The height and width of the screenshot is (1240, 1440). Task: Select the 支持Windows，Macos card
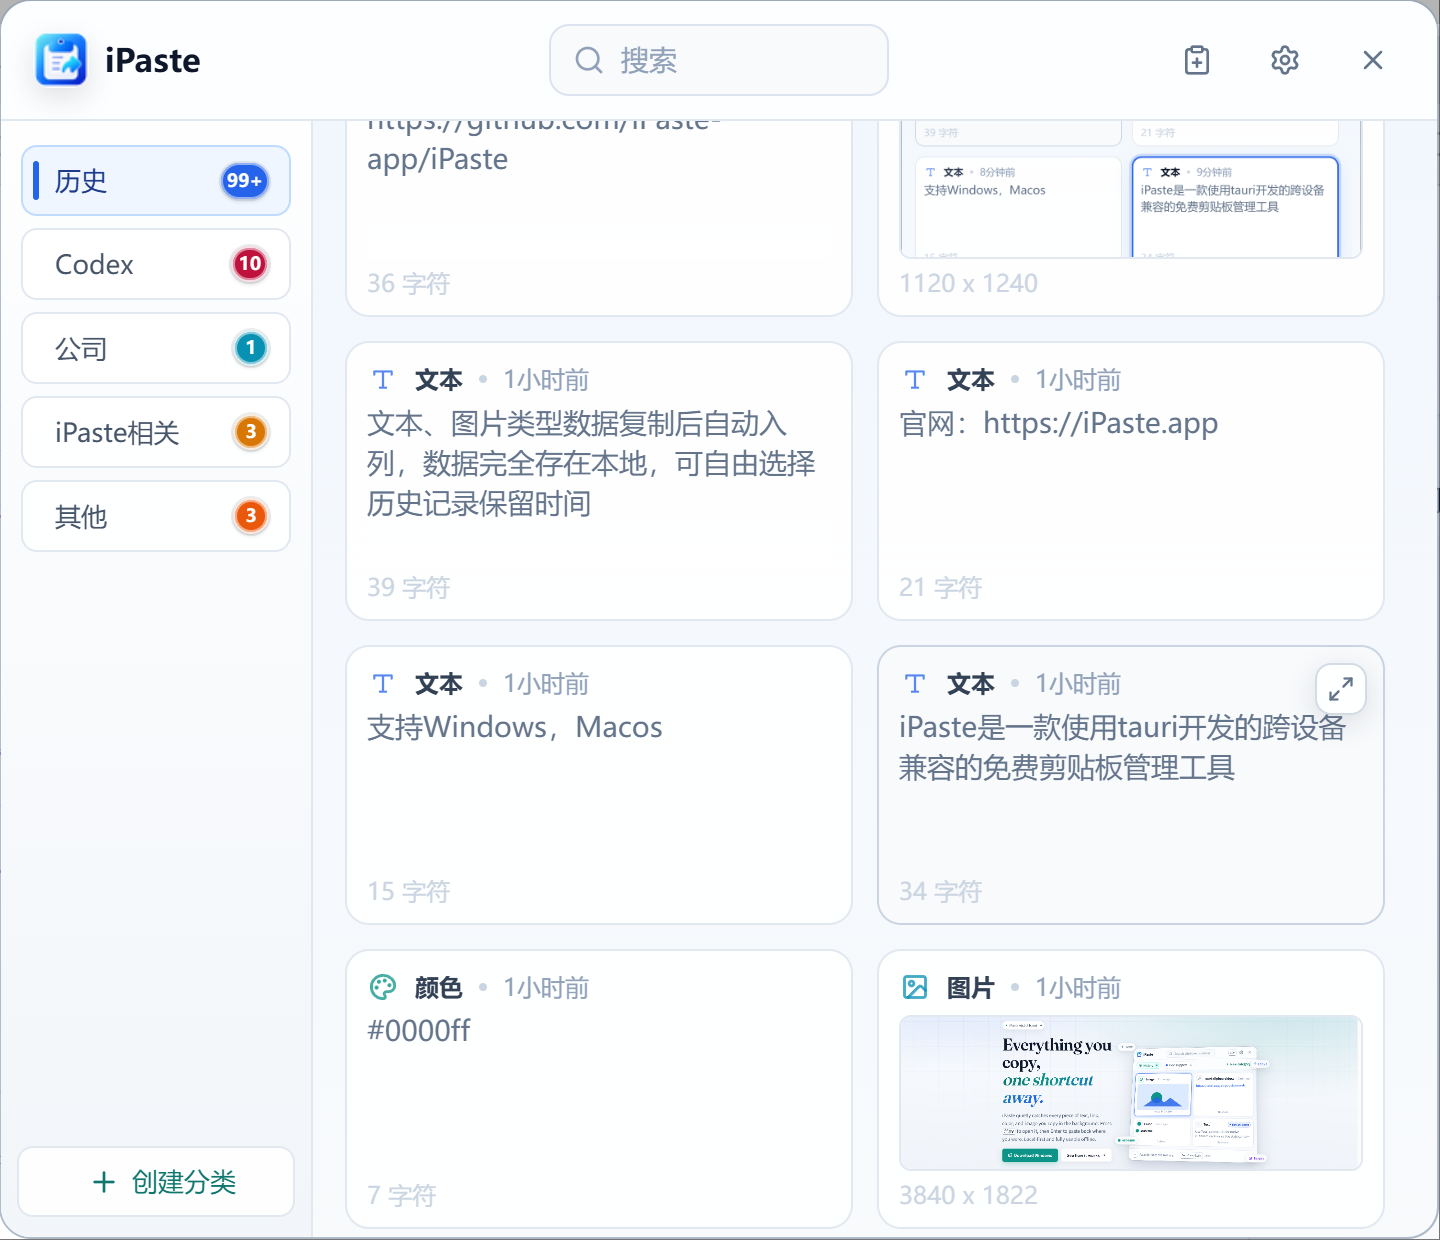pos(599,785)
